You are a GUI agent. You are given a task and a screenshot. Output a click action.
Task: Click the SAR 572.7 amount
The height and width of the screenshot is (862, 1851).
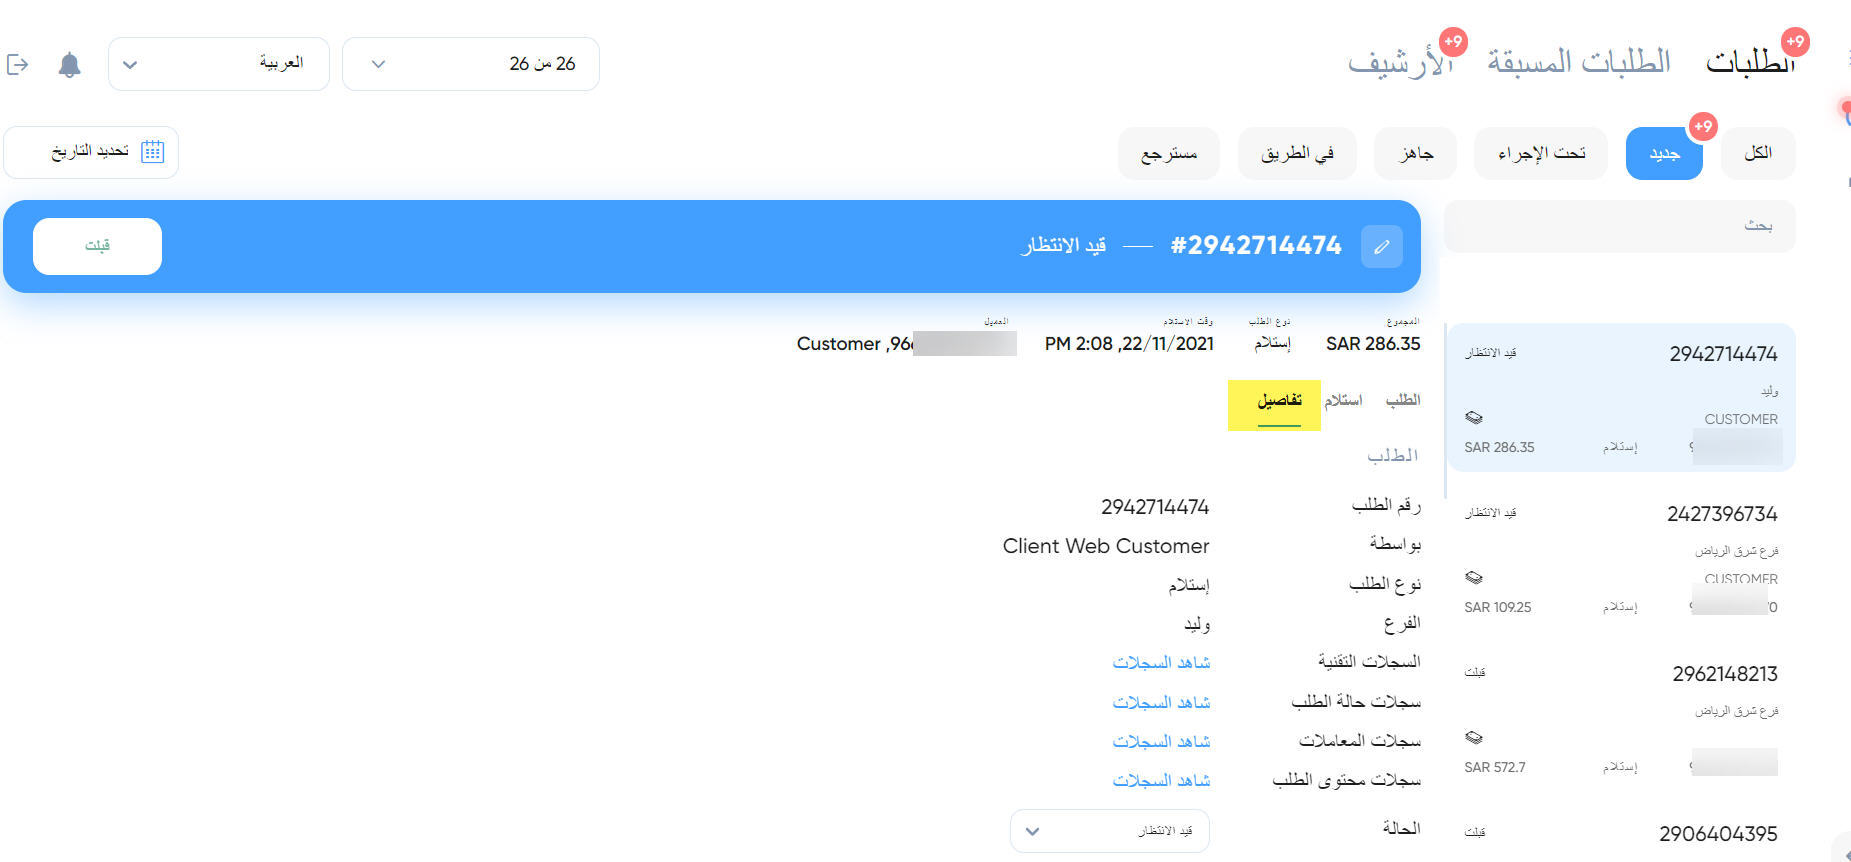pos(1495,767)
